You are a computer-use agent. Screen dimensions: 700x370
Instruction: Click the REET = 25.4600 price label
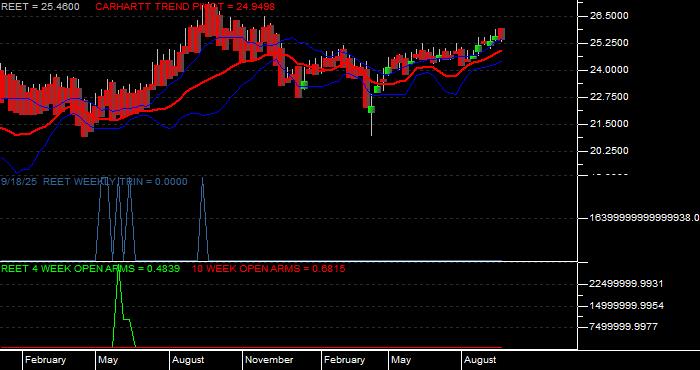pyautogui.click(x=40, y=7)
